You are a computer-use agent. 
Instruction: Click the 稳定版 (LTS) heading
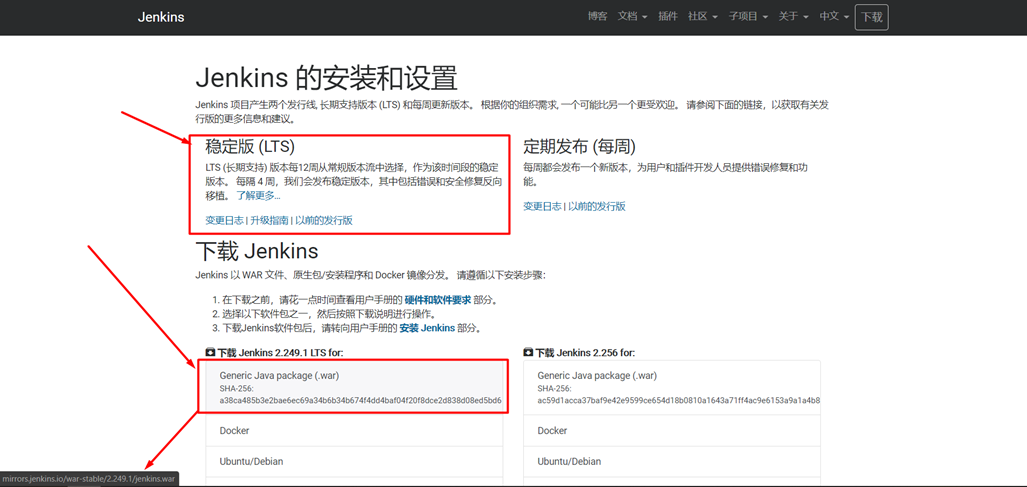tap(250, 147)
